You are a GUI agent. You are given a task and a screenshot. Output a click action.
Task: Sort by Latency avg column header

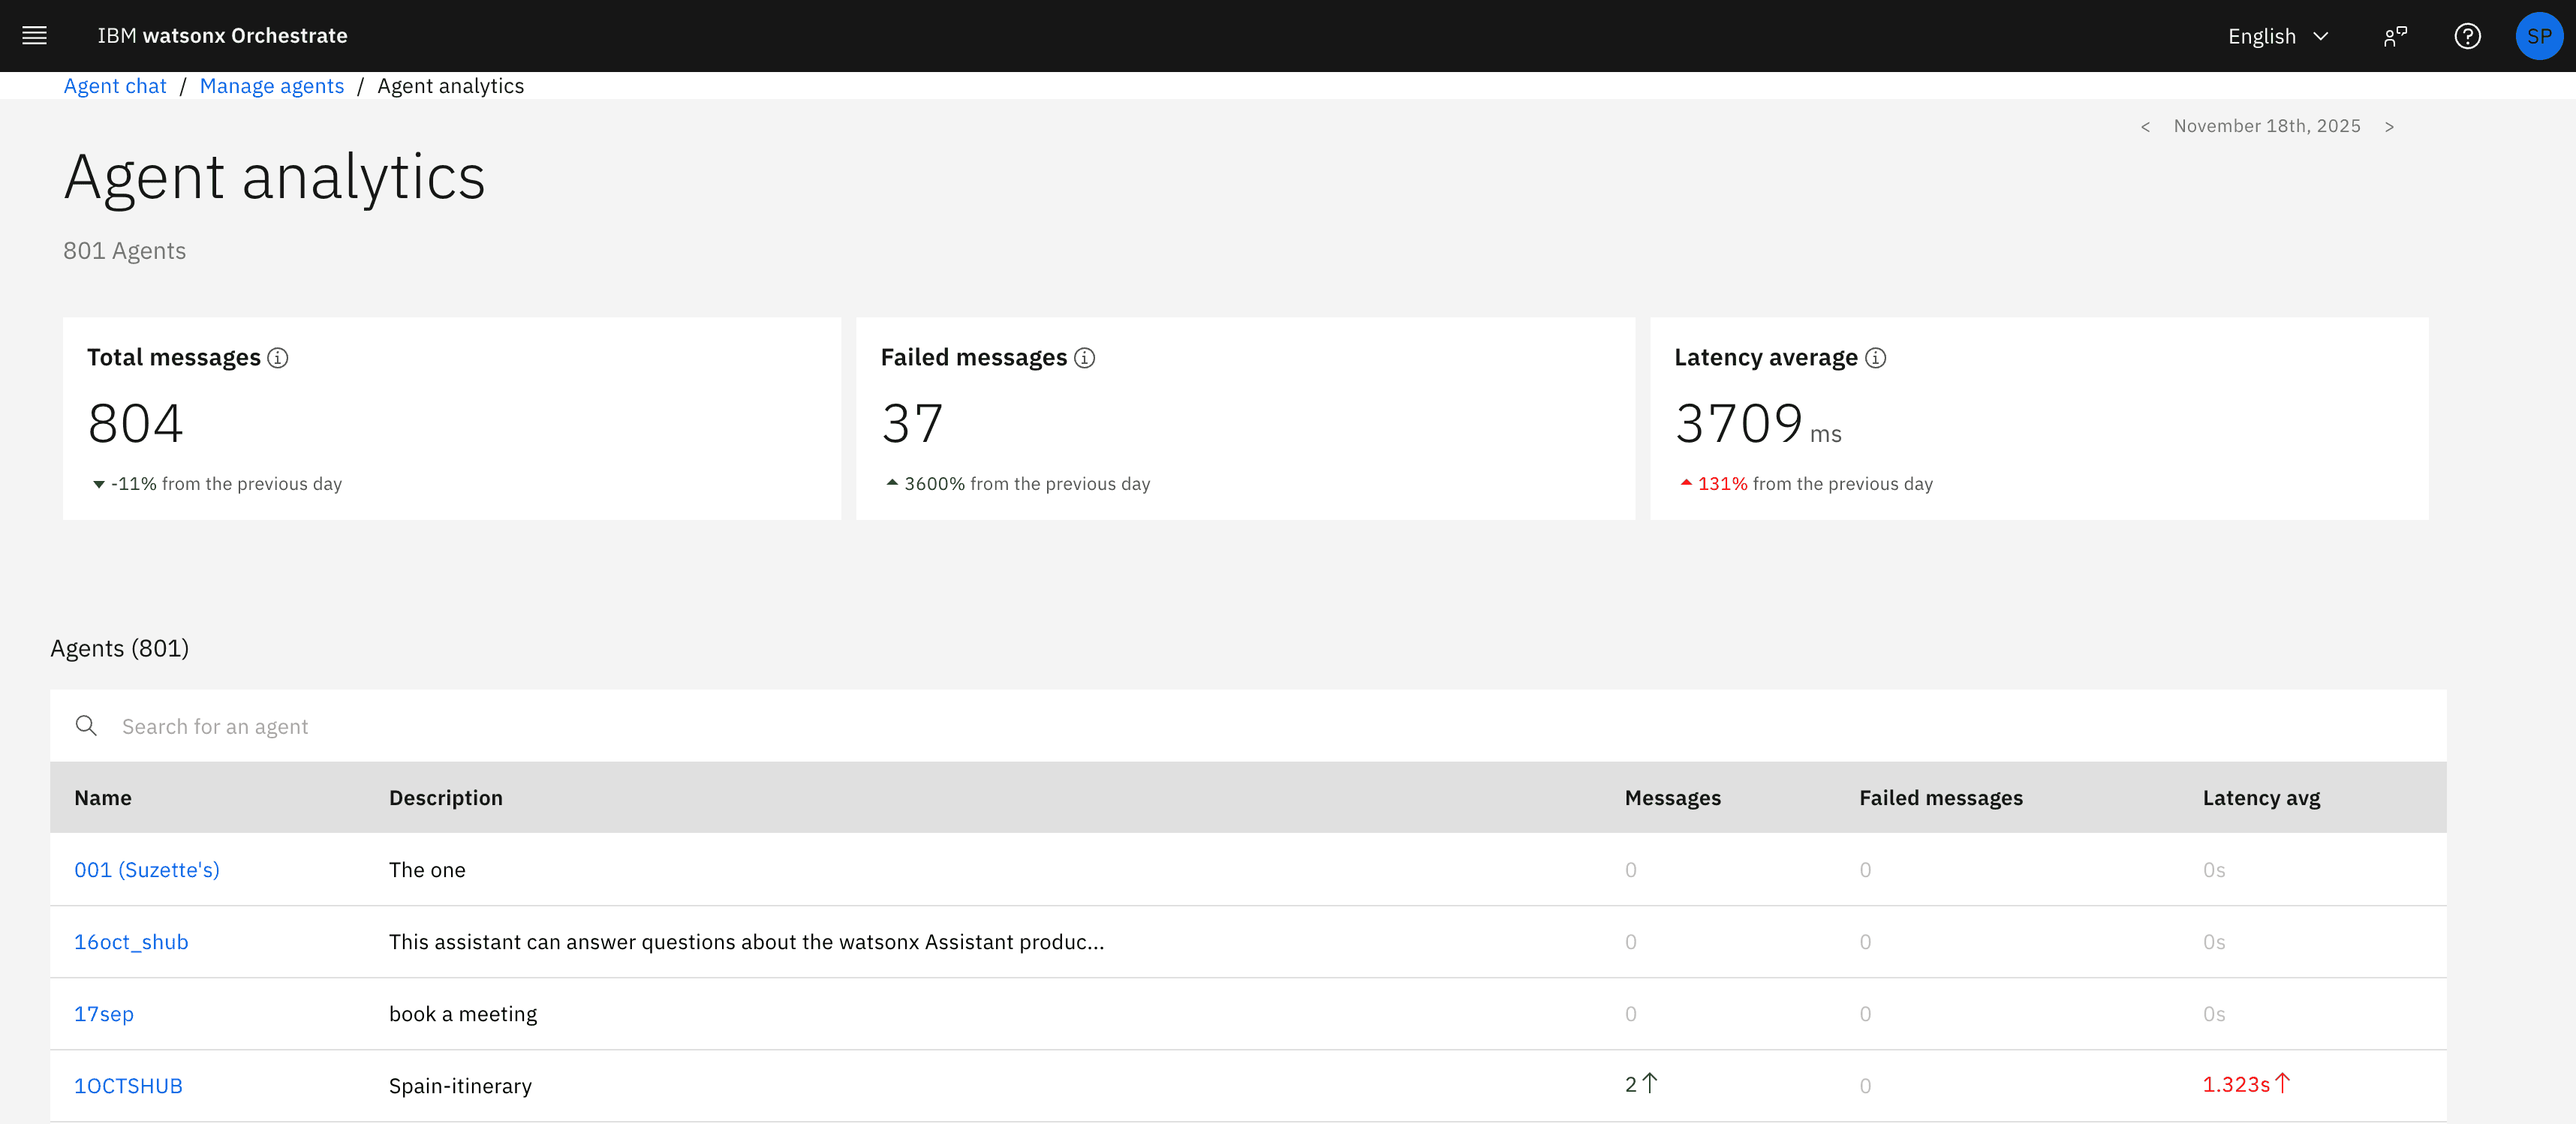(x=2261, y=798)
